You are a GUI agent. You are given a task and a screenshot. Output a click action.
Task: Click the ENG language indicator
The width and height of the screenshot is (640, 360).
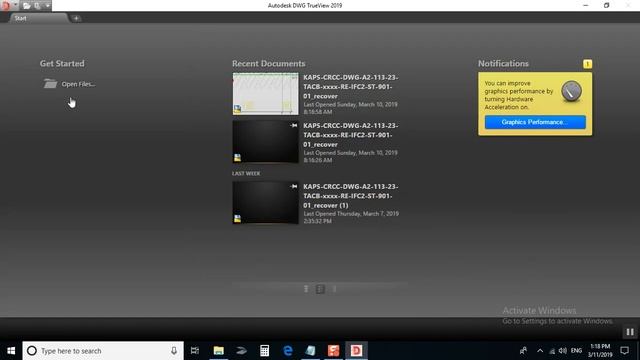576,351
